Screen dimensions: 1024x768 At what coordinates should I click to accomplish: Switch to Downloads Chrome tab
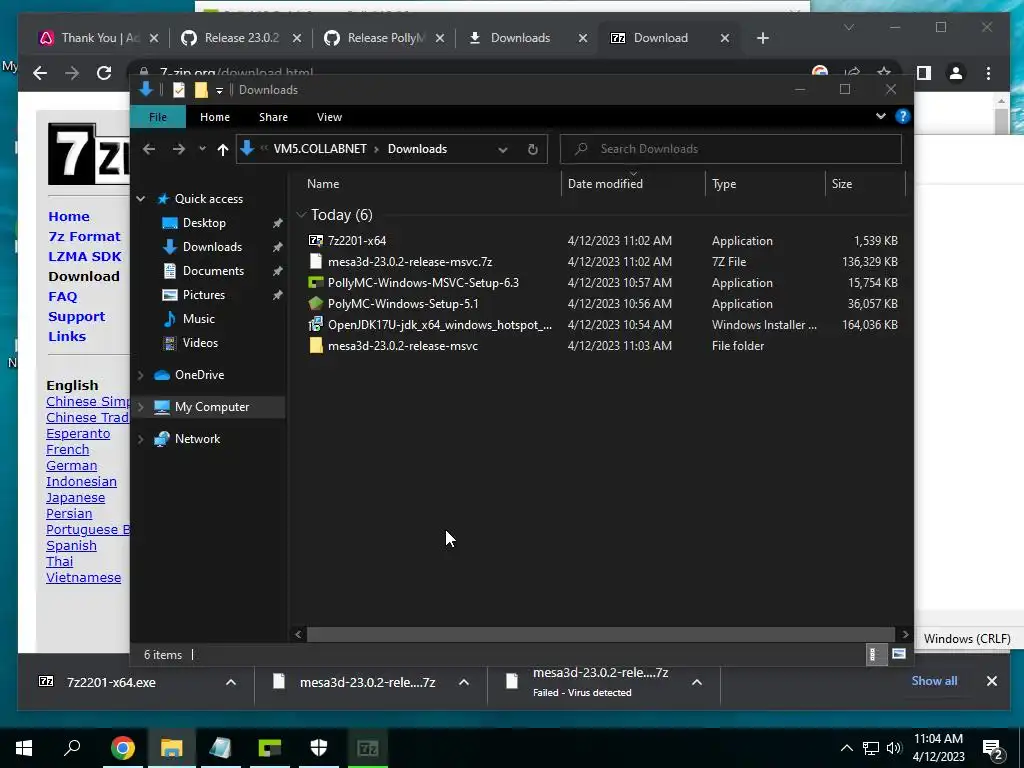(x=526, y=38)
